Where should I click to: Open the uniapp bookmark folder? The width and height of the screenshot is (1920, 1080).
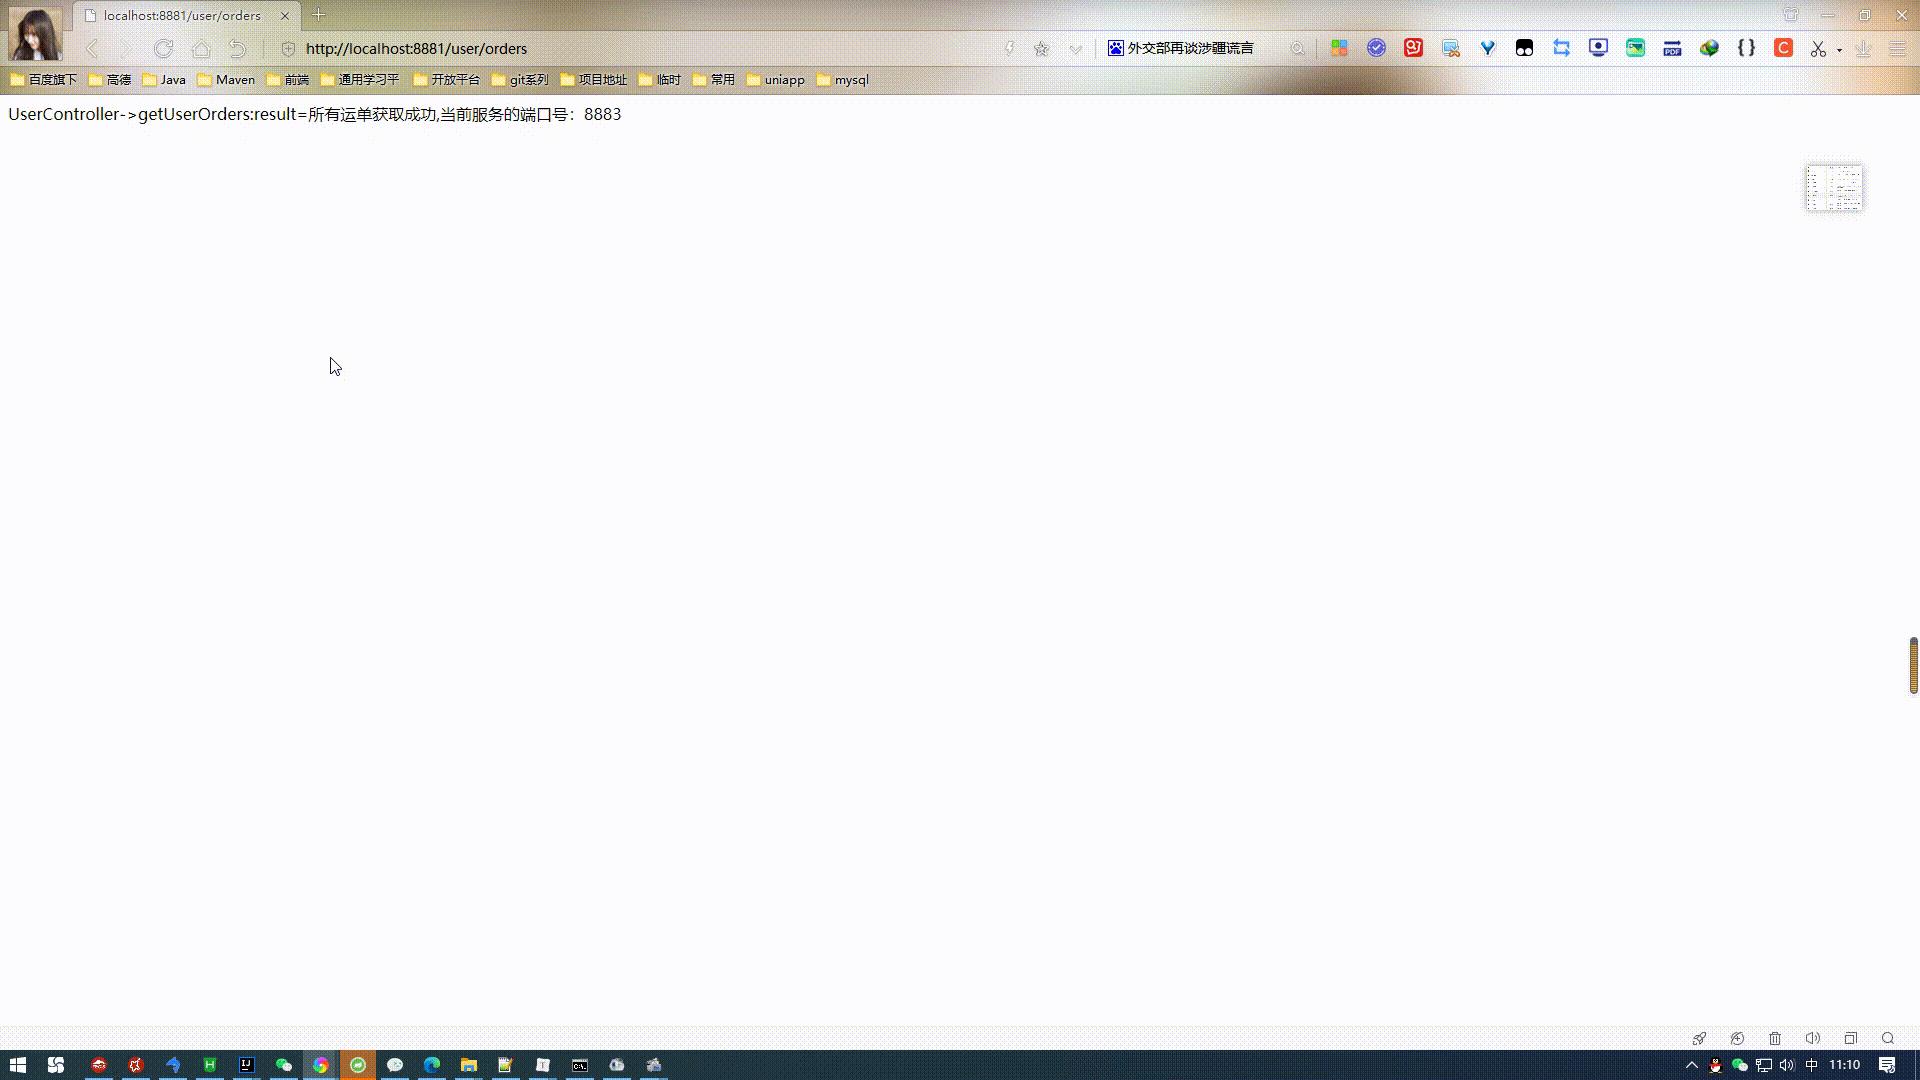pos(776,80)
